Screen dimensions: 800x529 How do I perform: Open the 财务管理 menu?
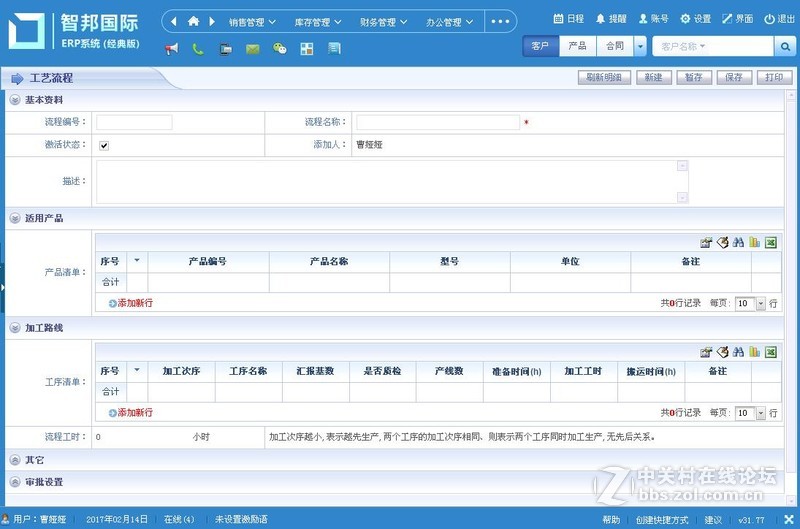point(384,22)
